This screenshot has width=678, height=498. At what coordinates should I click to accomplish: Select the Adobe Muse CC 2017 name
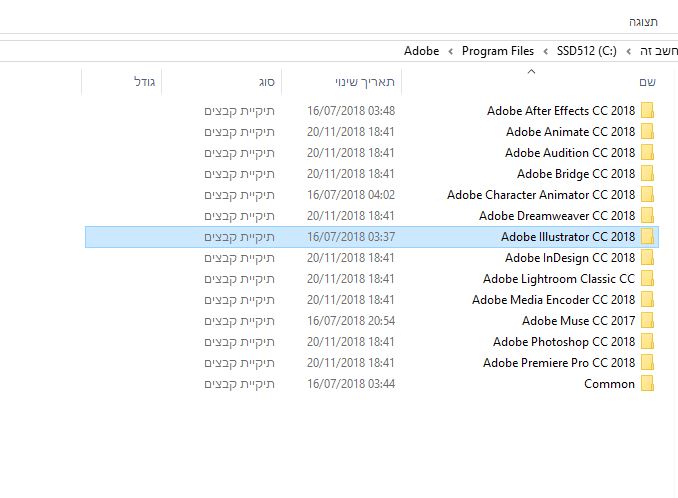pyautogui.click(x=579, y=321)
